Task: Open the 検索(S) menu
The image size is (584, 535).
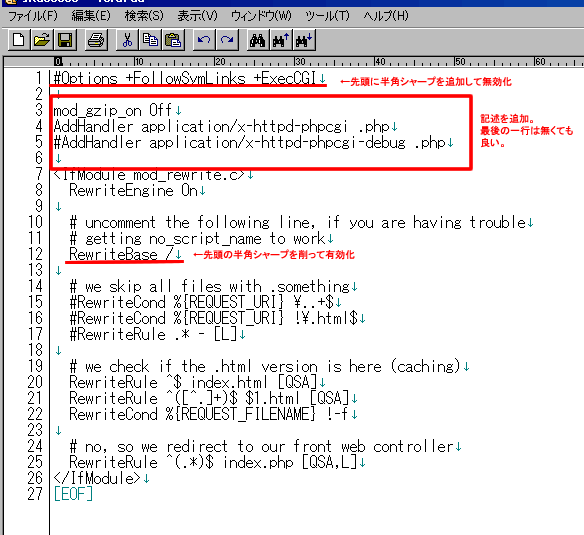Action: click(x=144, y=16)
